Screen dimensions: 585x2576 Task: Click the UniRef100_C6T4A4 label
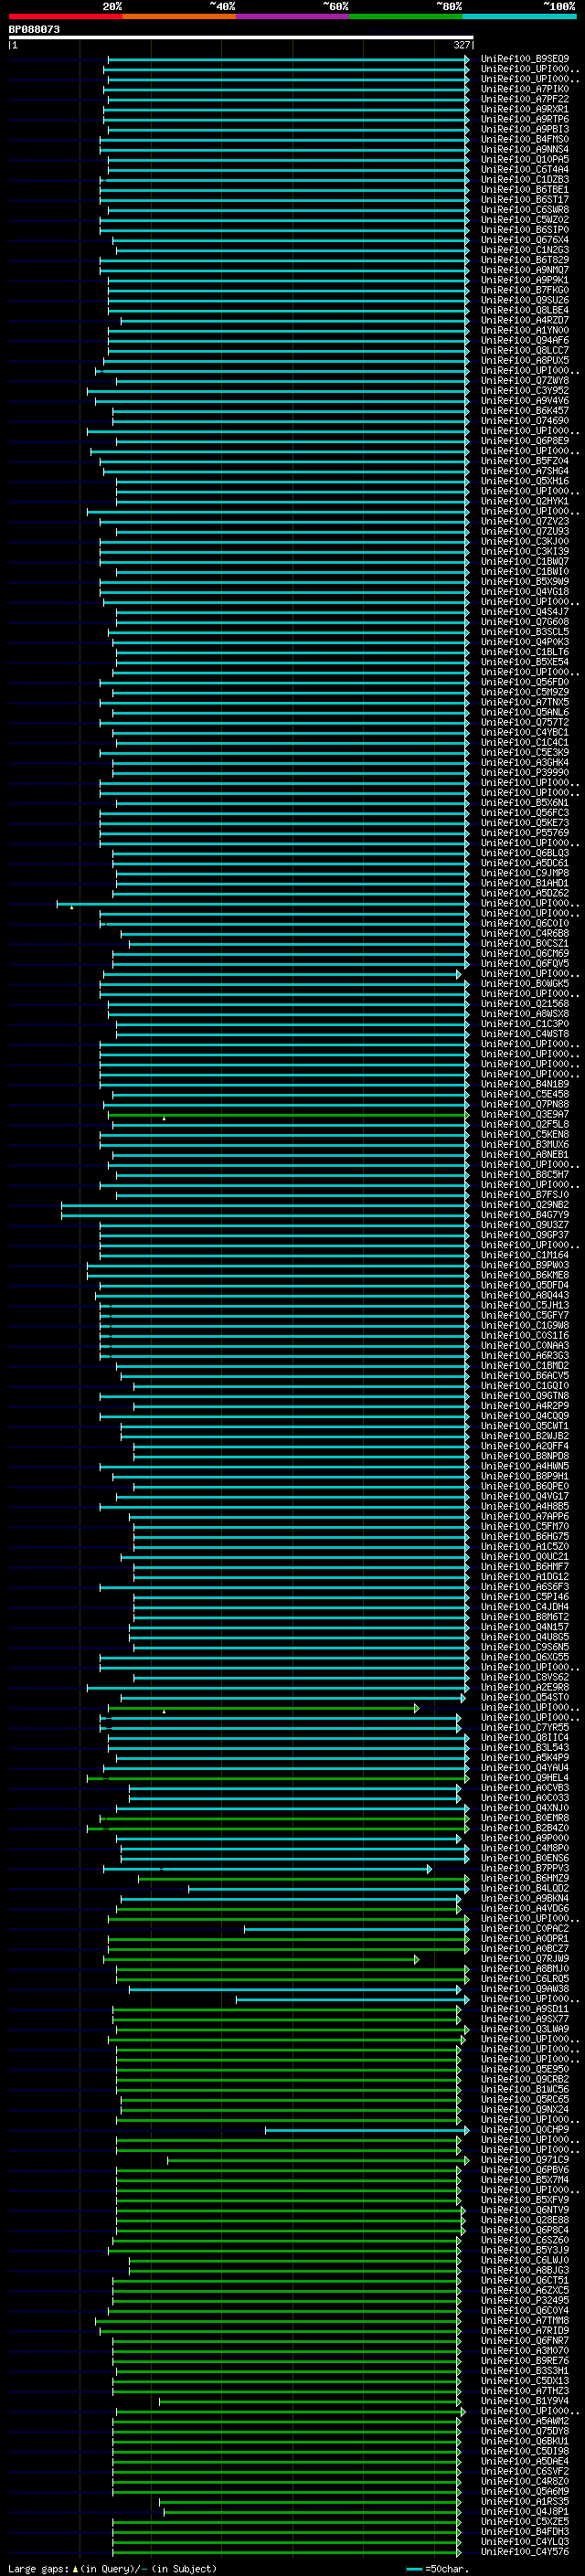click(x=525, y=170)
